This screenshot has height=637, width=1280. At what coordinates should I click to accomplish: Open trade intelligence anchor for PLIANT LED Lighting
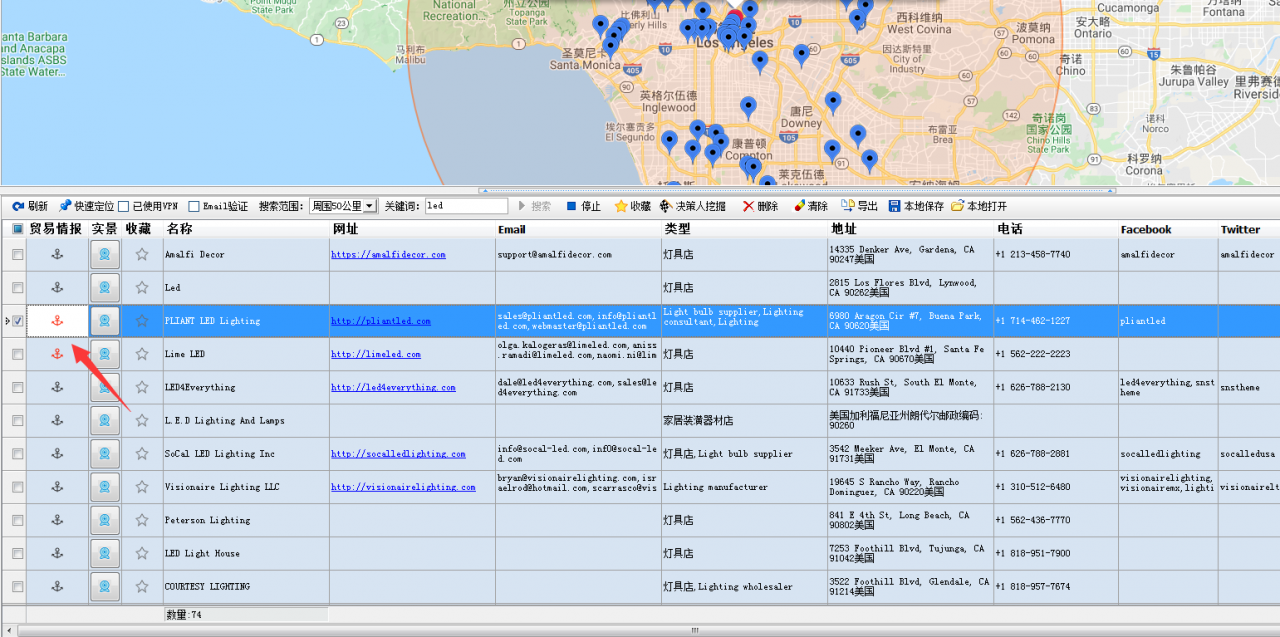coord(57,321)
